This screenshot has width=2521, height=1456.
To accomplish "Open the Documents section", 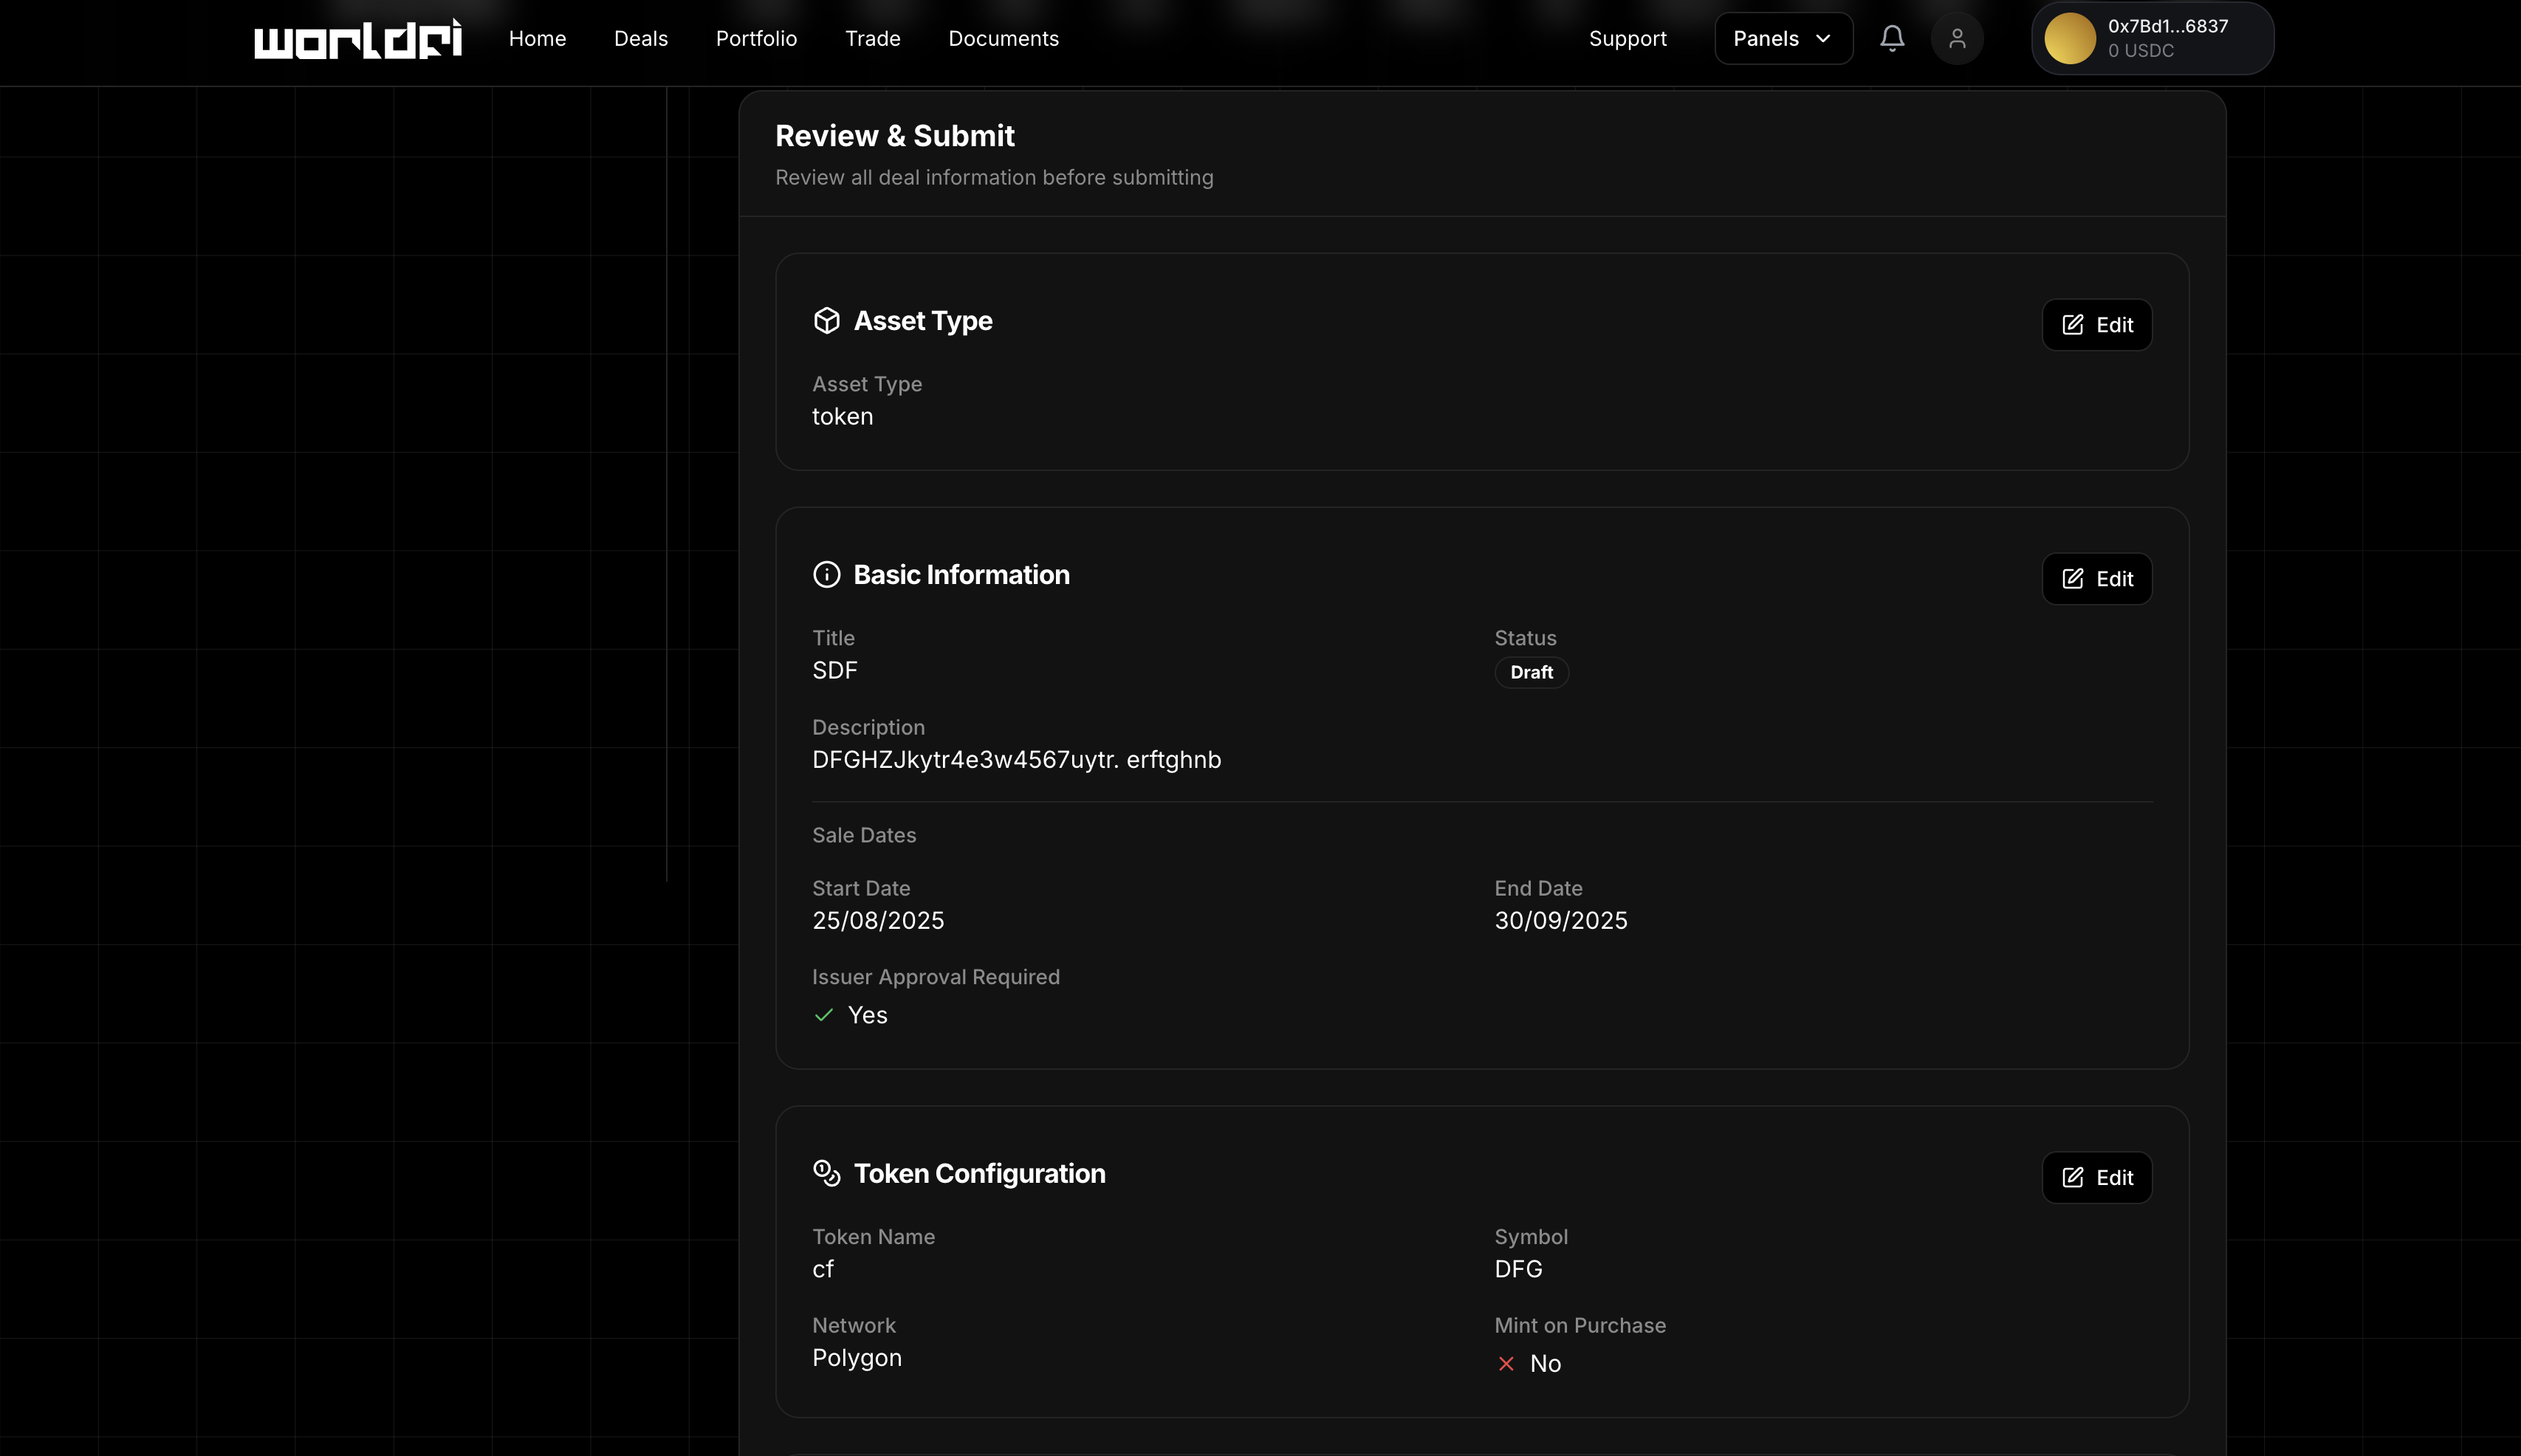I will click(1003, 38).
